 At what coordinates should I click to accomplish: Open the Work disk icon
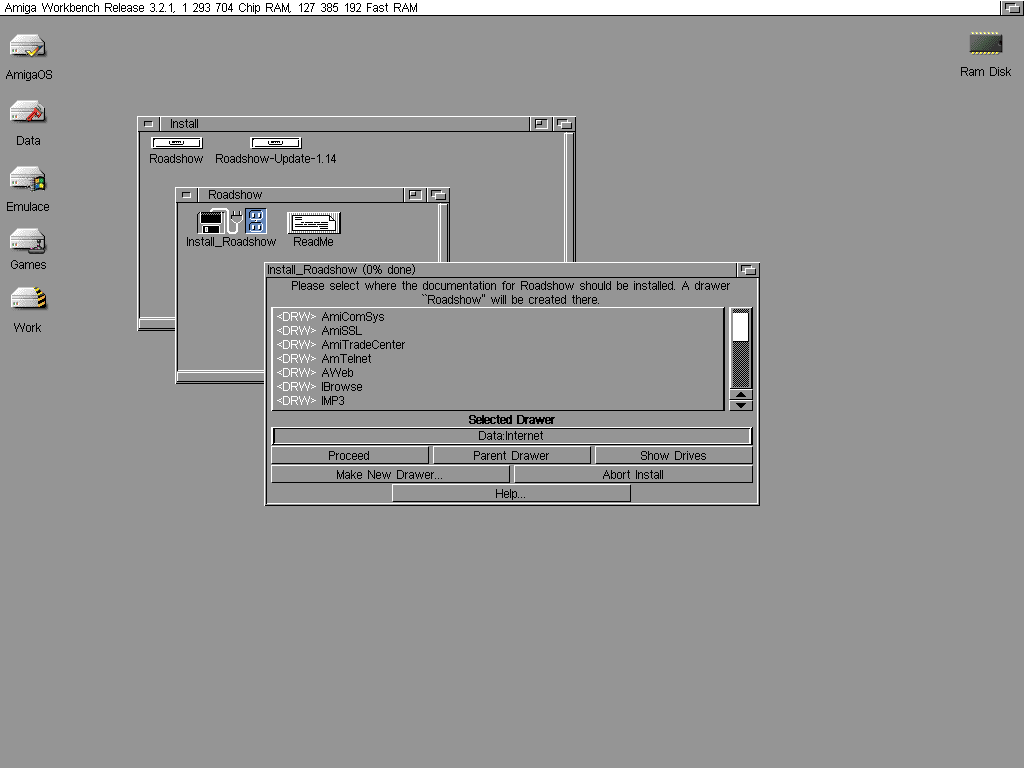tap(28, 299)
